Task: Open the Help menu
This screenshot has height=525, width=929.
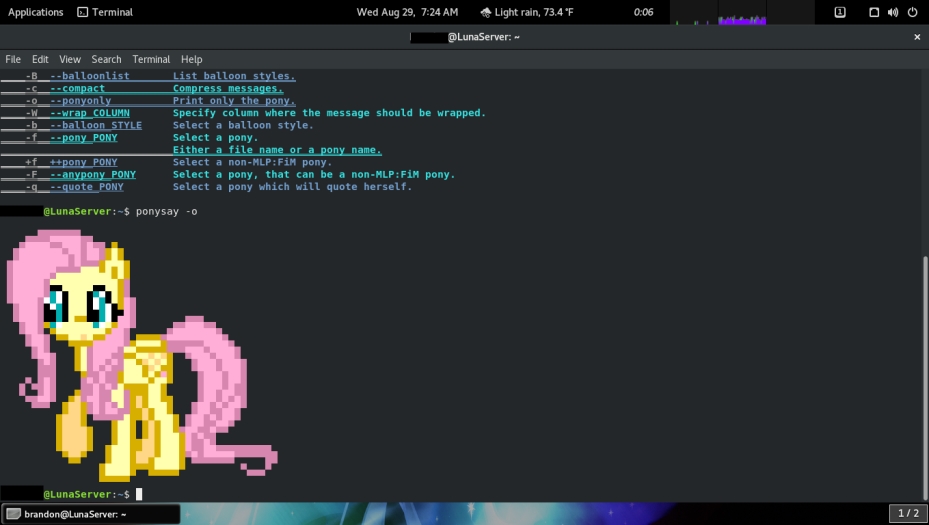Action: [x=191, y=59]
